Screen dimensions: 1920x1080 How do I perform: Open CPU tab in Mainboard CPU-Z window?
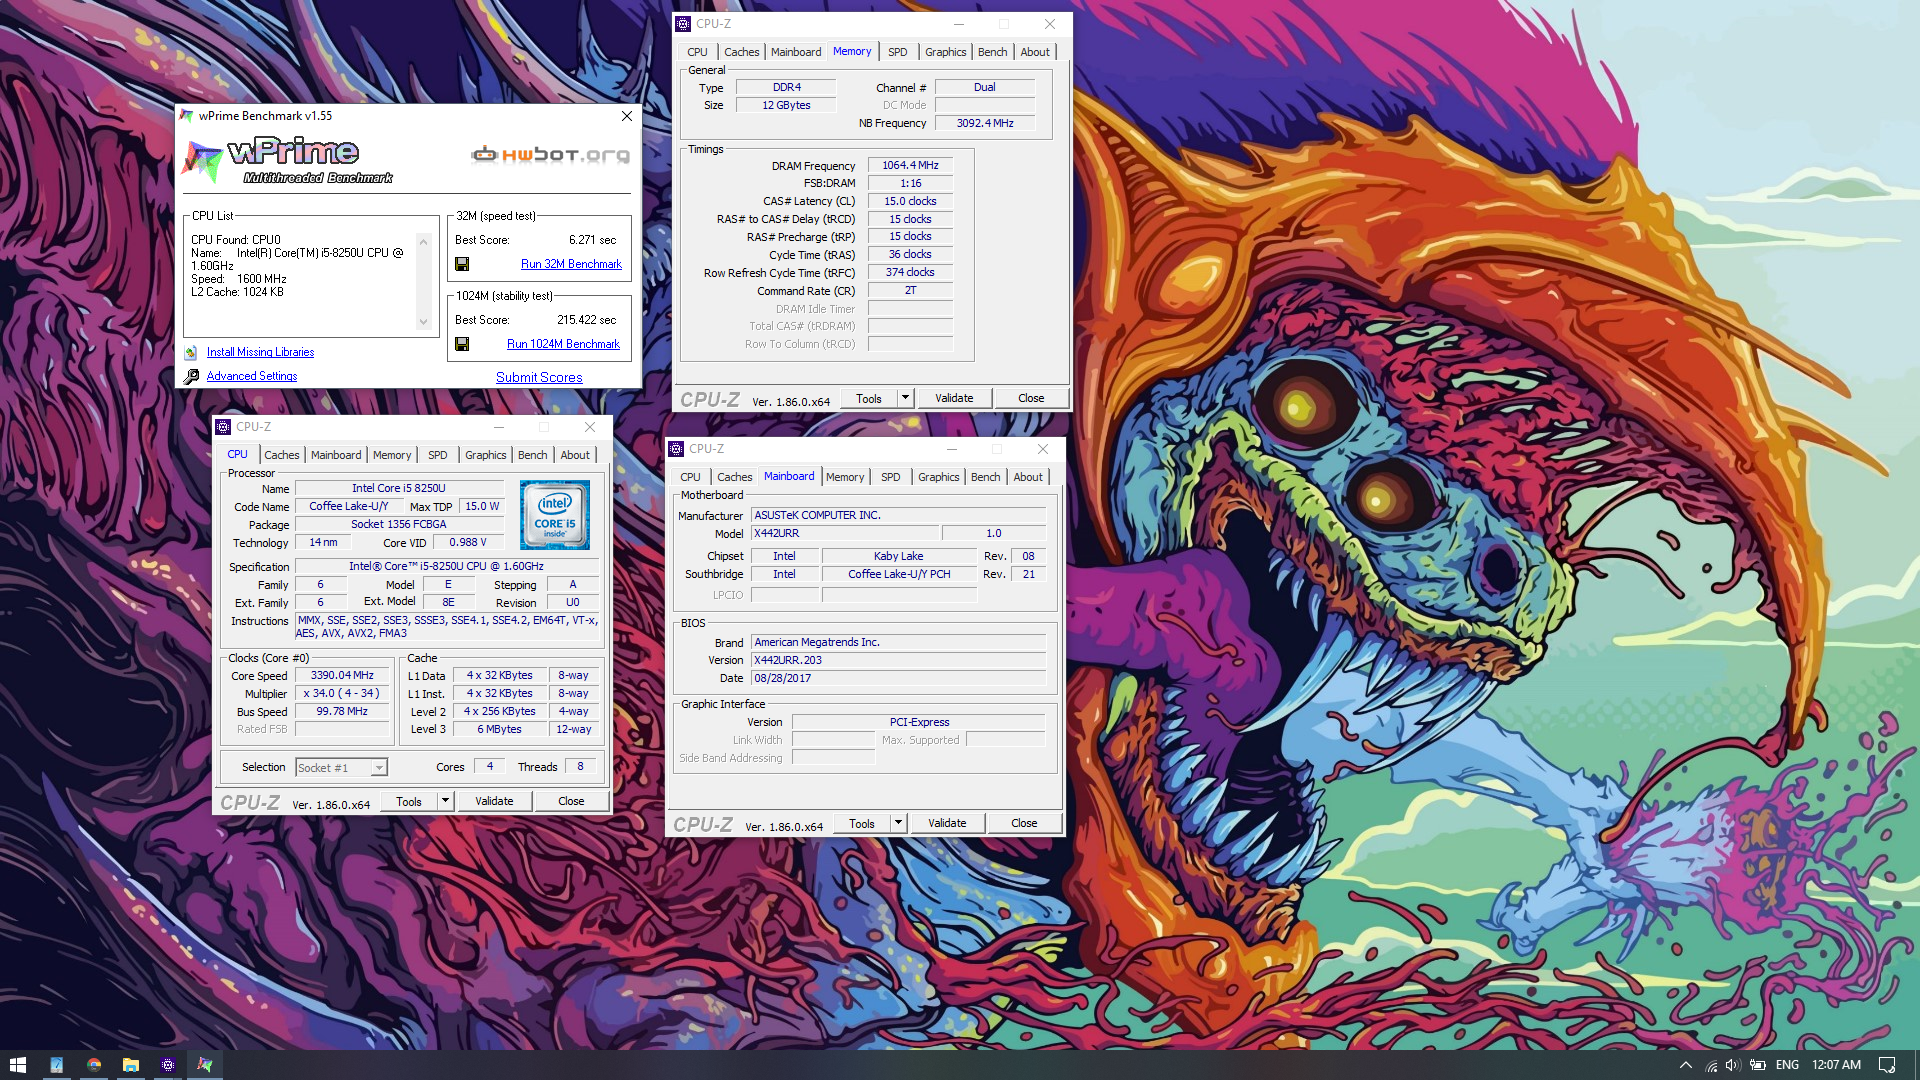pos(690,477)
